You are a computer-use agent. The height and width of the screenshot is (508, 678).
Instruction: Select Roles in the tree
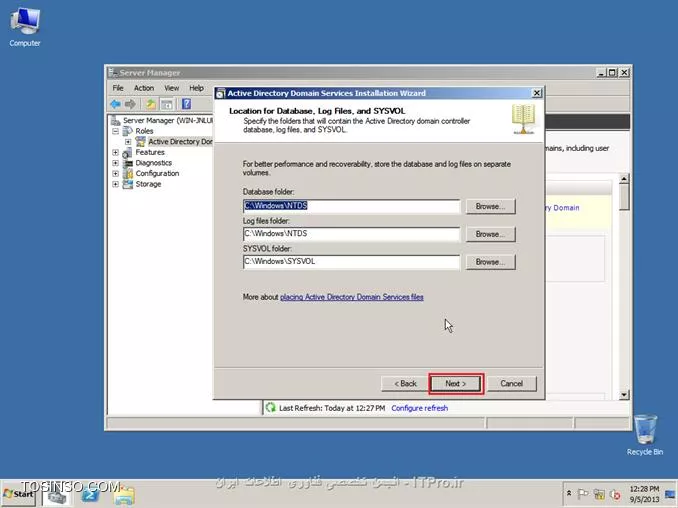[144, 131]
